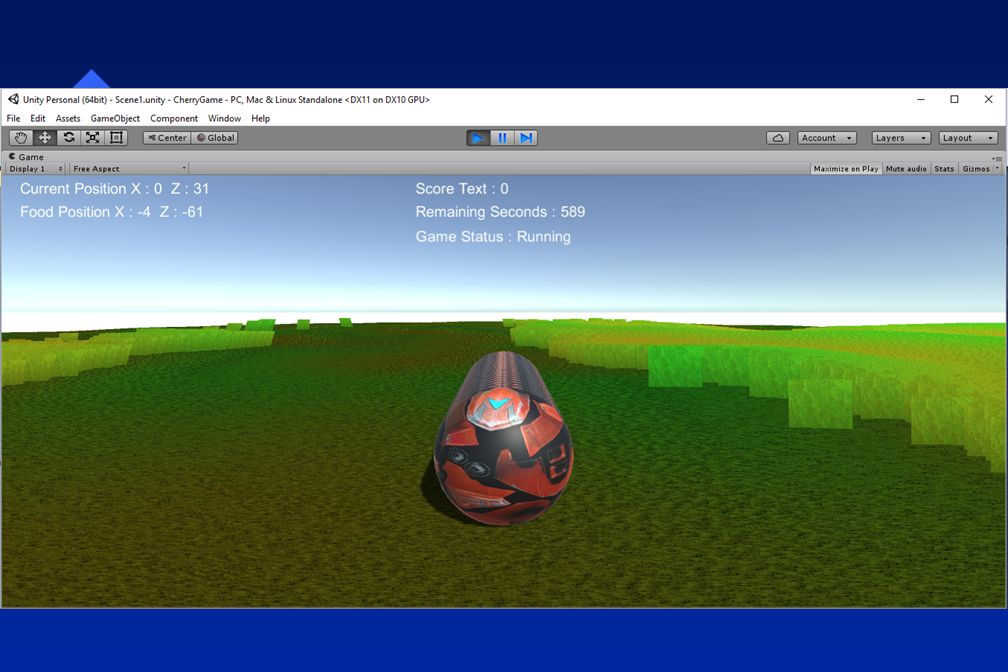Image resolution: width=1008 pixels, height=672 pixels.
Task: Open the File menu
Action: [14, 118]
